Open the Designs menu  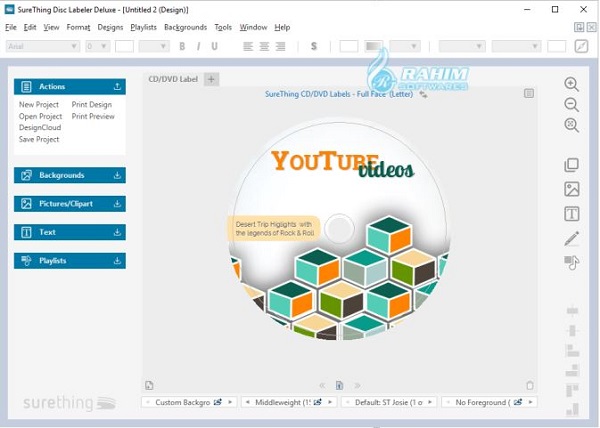[x=110, y=27]
